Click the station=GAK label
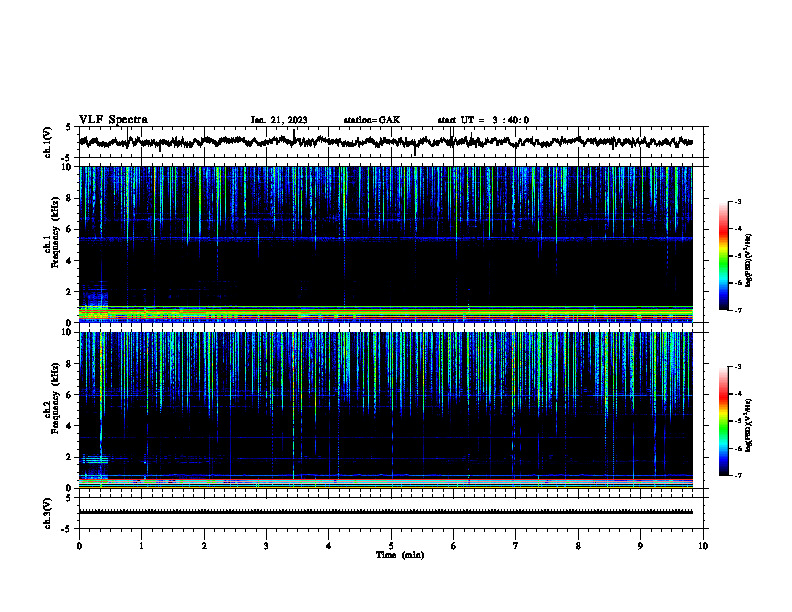792x612 pixels. pyautogui.click(x=372, y=120)
